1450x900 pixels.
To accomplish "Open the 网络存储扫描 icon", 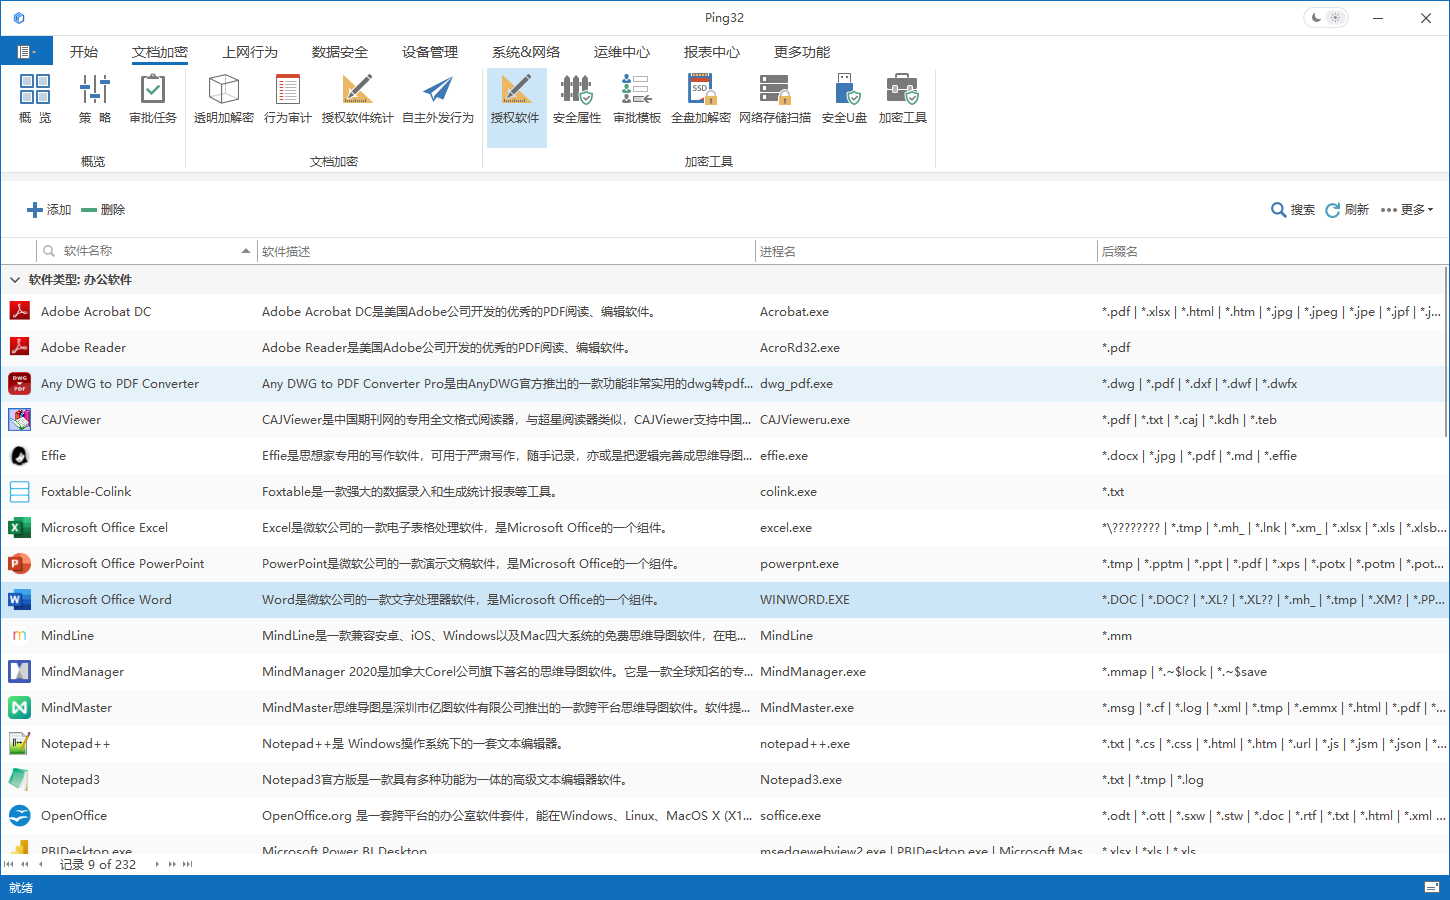I will pos(775,99).
